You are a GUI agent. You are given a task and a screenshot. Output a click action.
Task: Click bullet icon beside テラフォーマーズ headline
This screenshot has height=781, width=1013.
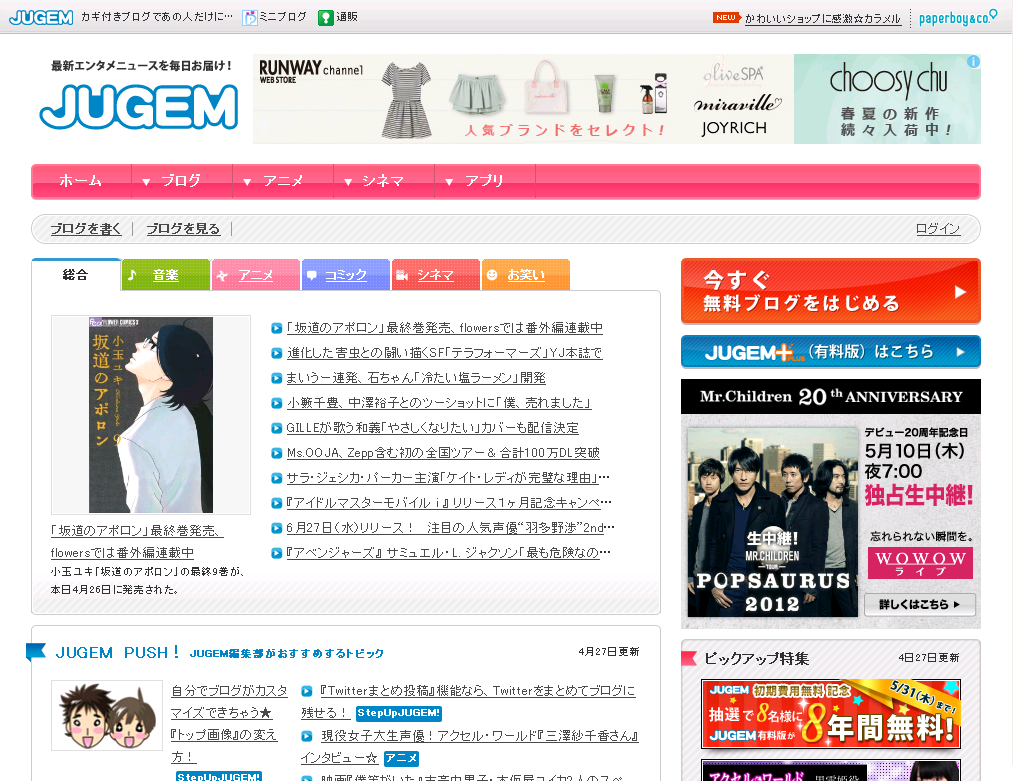[x=277, y=353]
